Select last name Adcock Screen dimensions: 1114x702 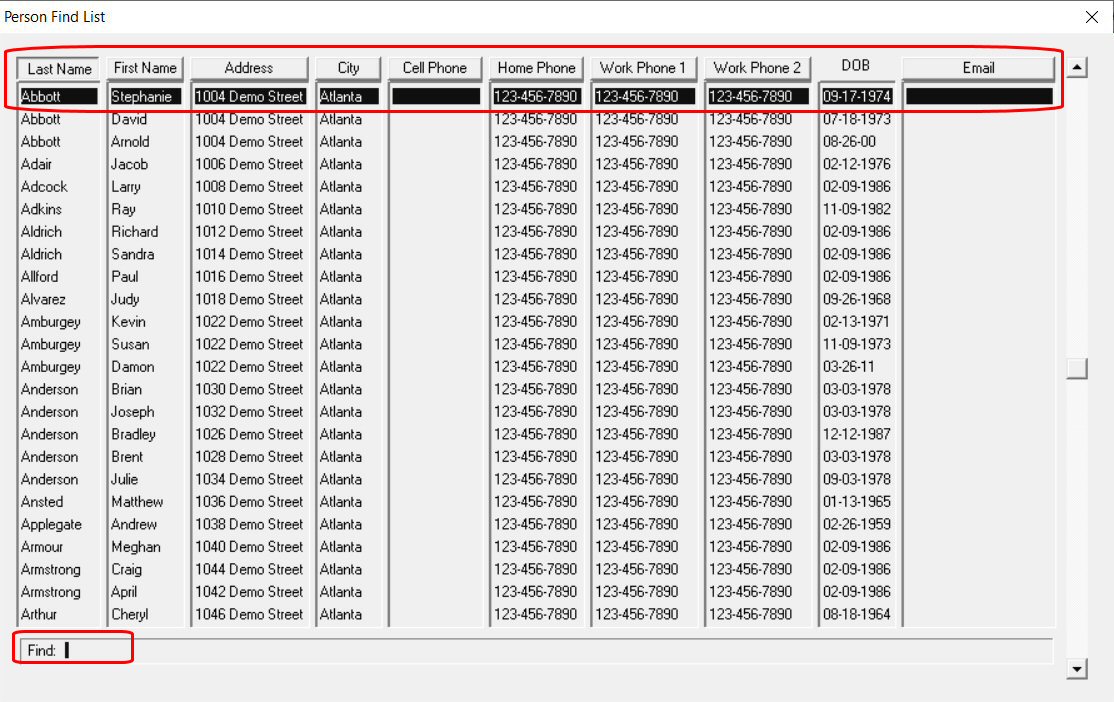coord(44,187)
